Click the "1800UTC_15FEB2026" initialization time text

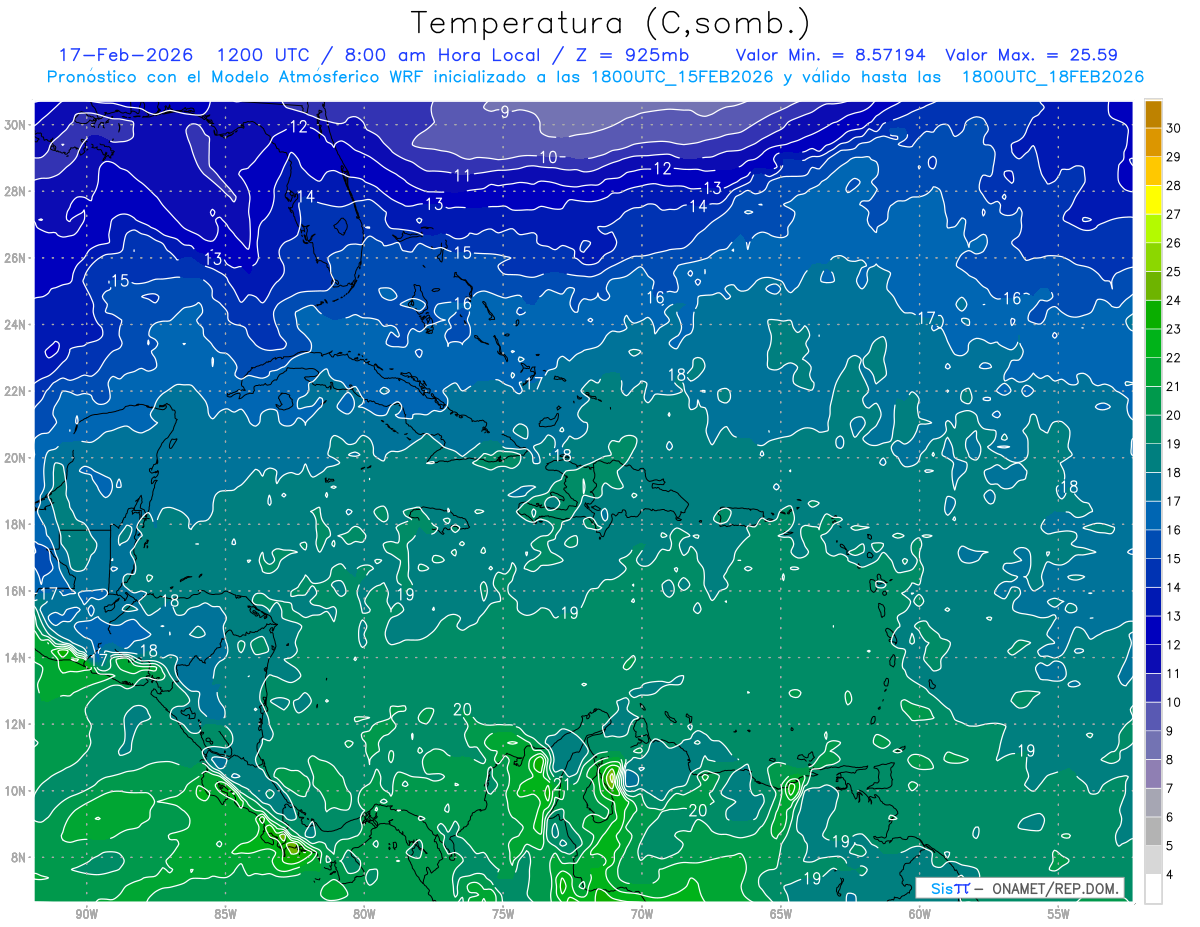683,77
